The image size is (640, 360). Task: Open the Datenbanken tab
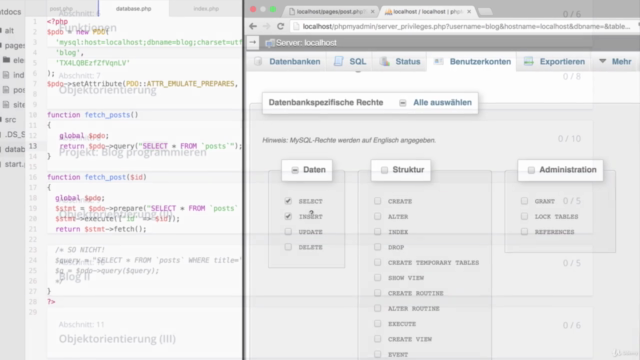pyautogui.click(x=287, y=62)
